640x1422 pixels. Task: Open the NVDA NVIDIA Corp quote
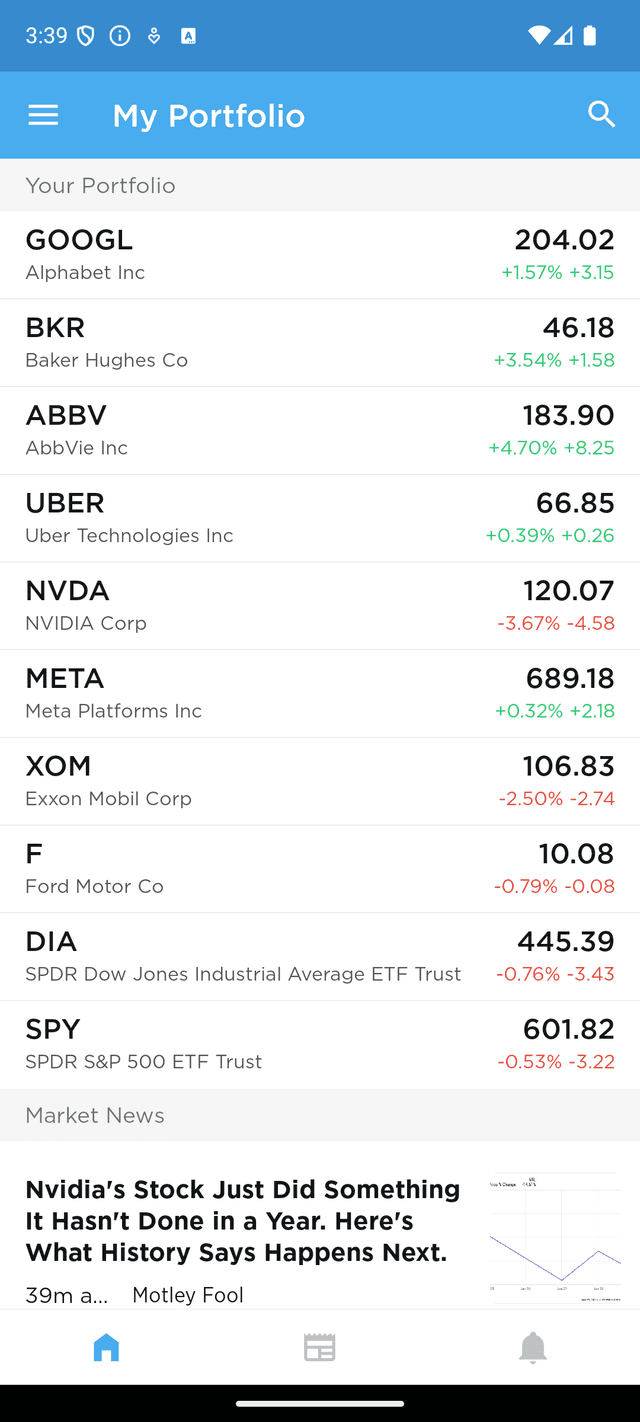pos(320,605)
